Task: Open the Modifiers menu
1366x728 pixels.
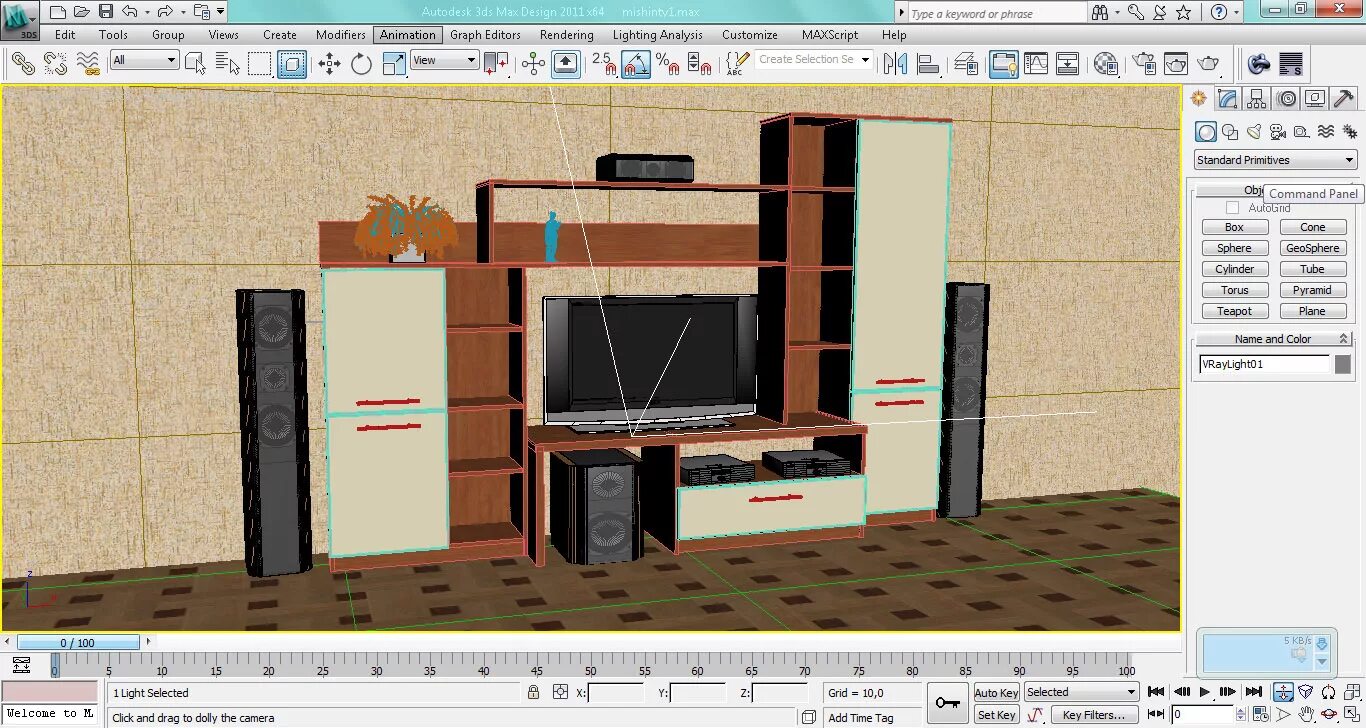Action: coord(341,34)
